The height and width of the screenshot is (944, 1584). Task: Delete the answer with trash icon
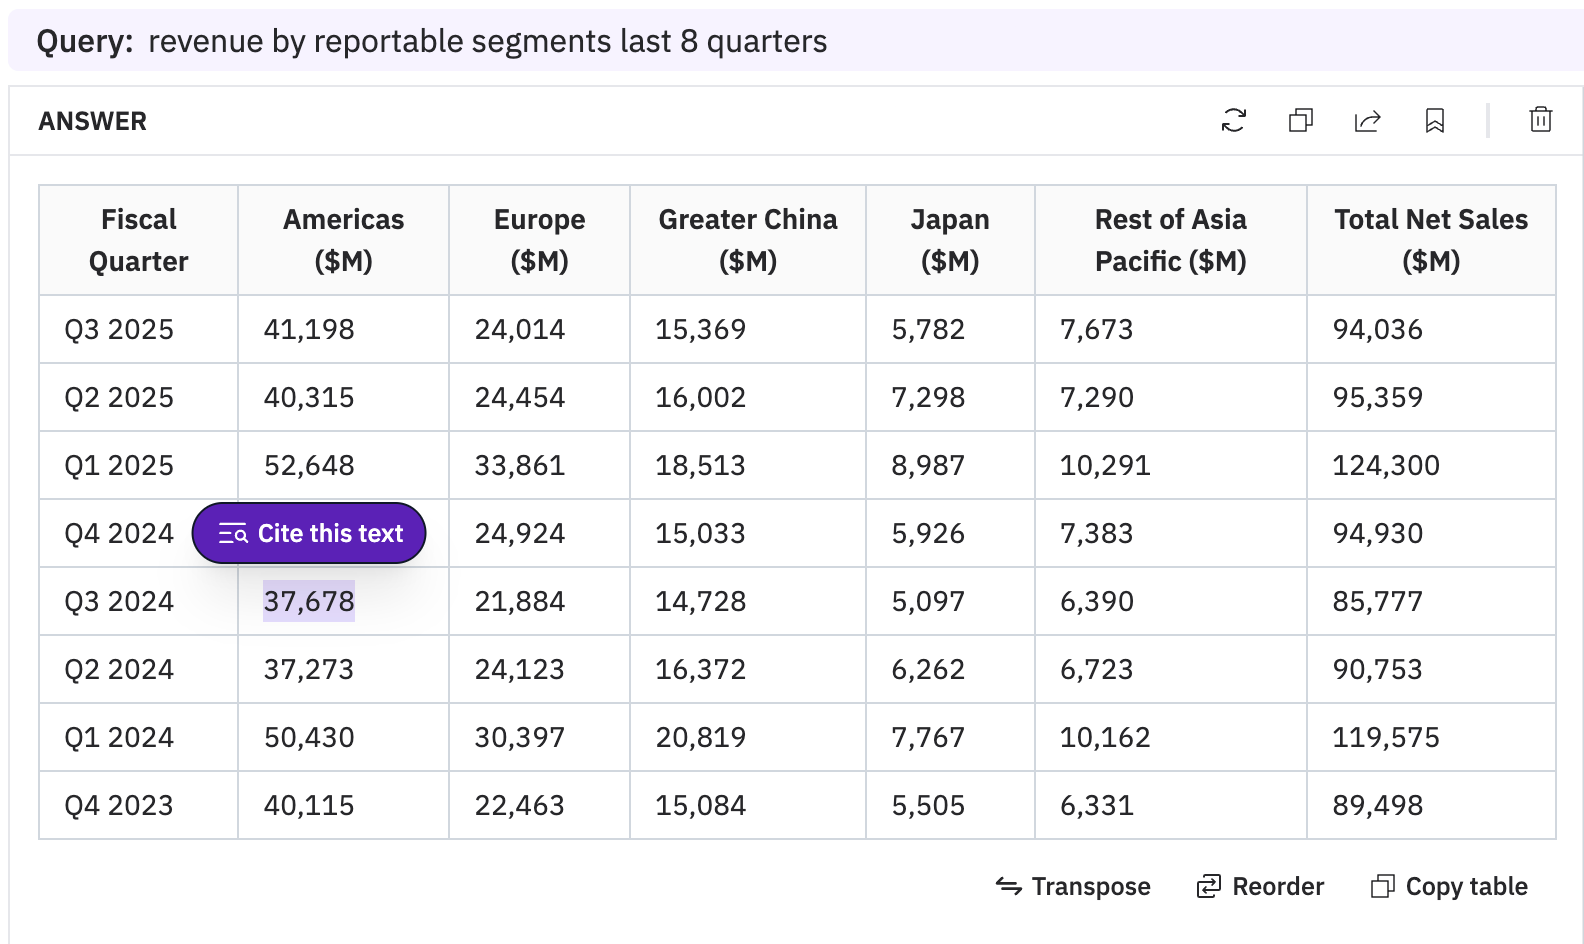[x=1540, y=120]
